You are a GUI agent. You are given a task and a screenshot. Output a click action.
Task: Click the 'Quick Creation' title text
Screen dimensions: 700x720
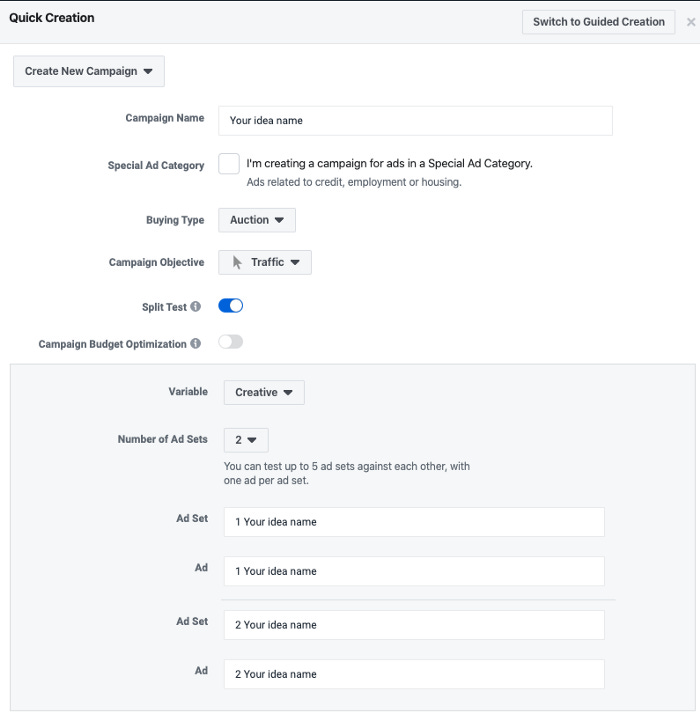tap(52, 18)
